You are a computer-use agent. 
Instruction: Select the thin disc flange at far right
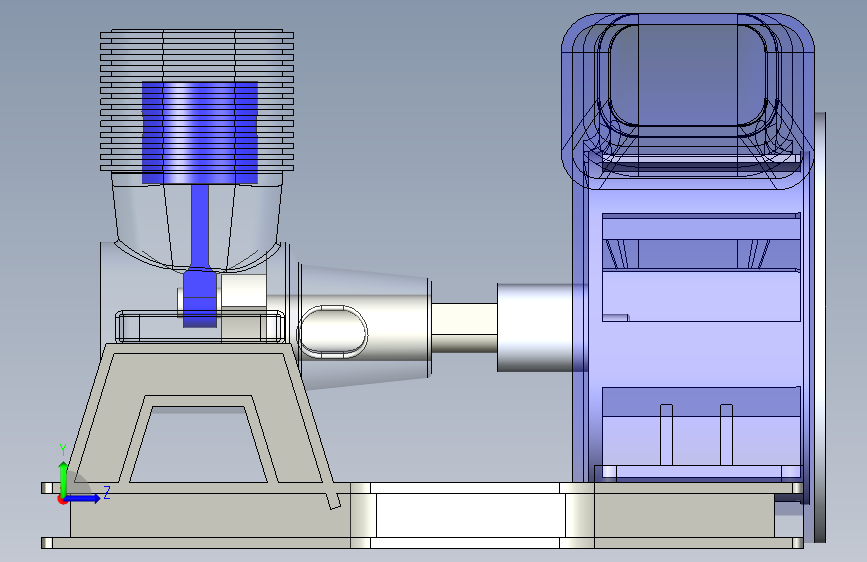[x=820, y=327]
